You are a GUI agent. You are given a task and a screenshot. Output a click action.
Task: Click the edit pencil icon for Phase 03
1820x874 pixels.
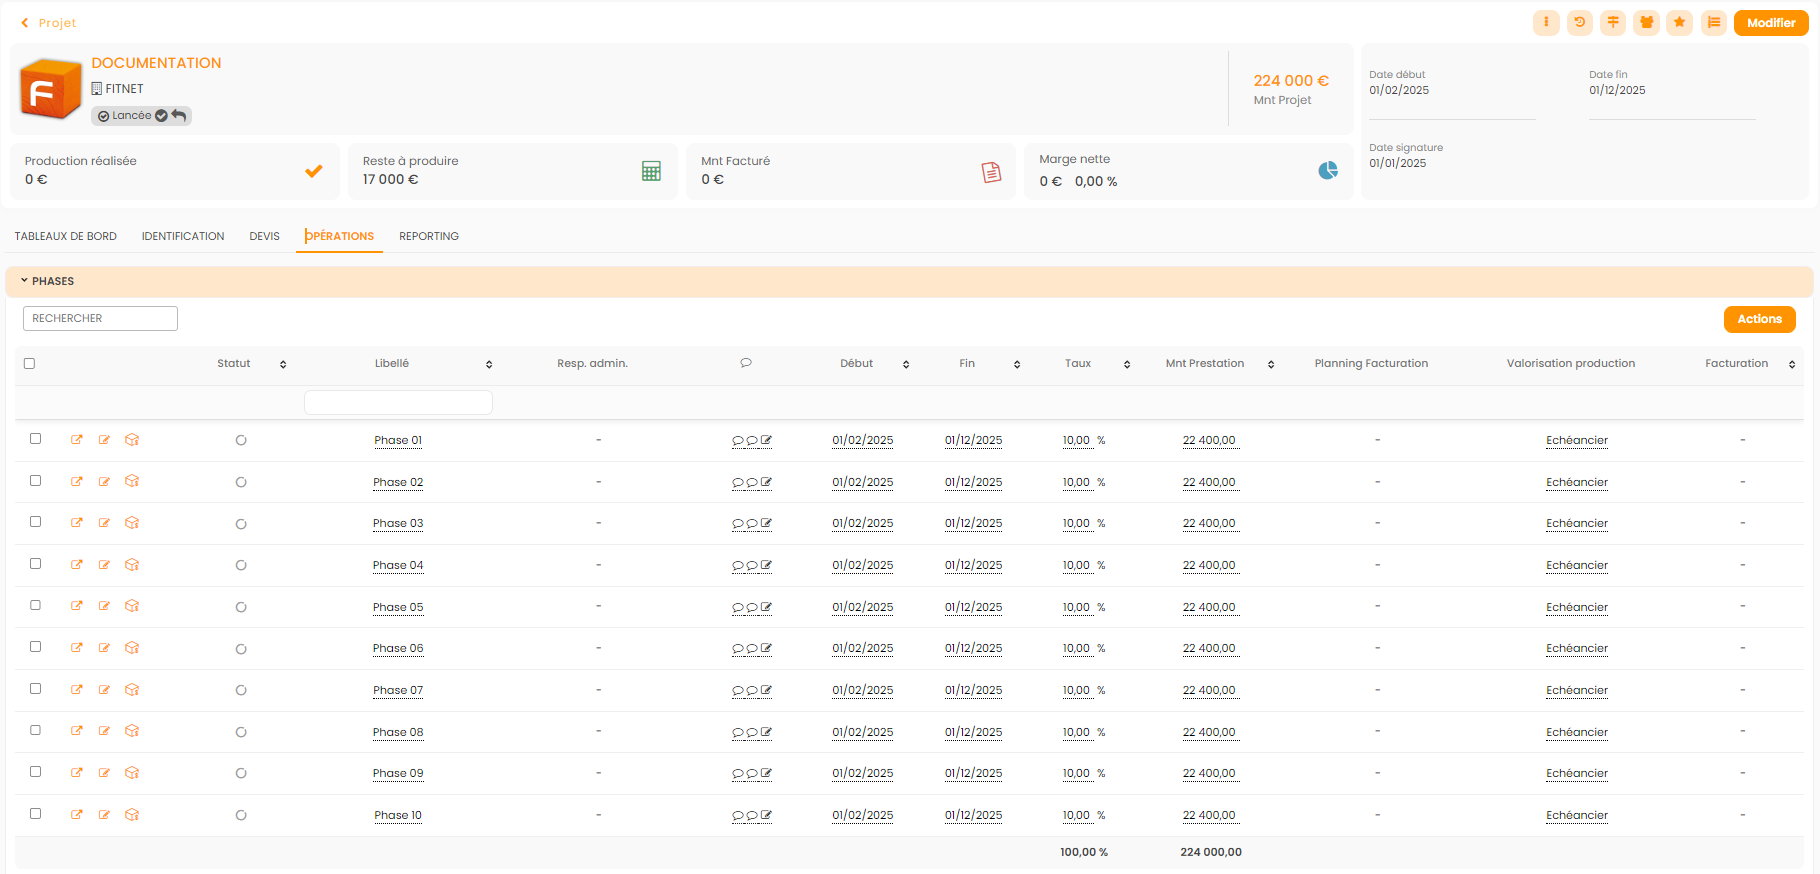pyautogui.click(x=104, y=523)
